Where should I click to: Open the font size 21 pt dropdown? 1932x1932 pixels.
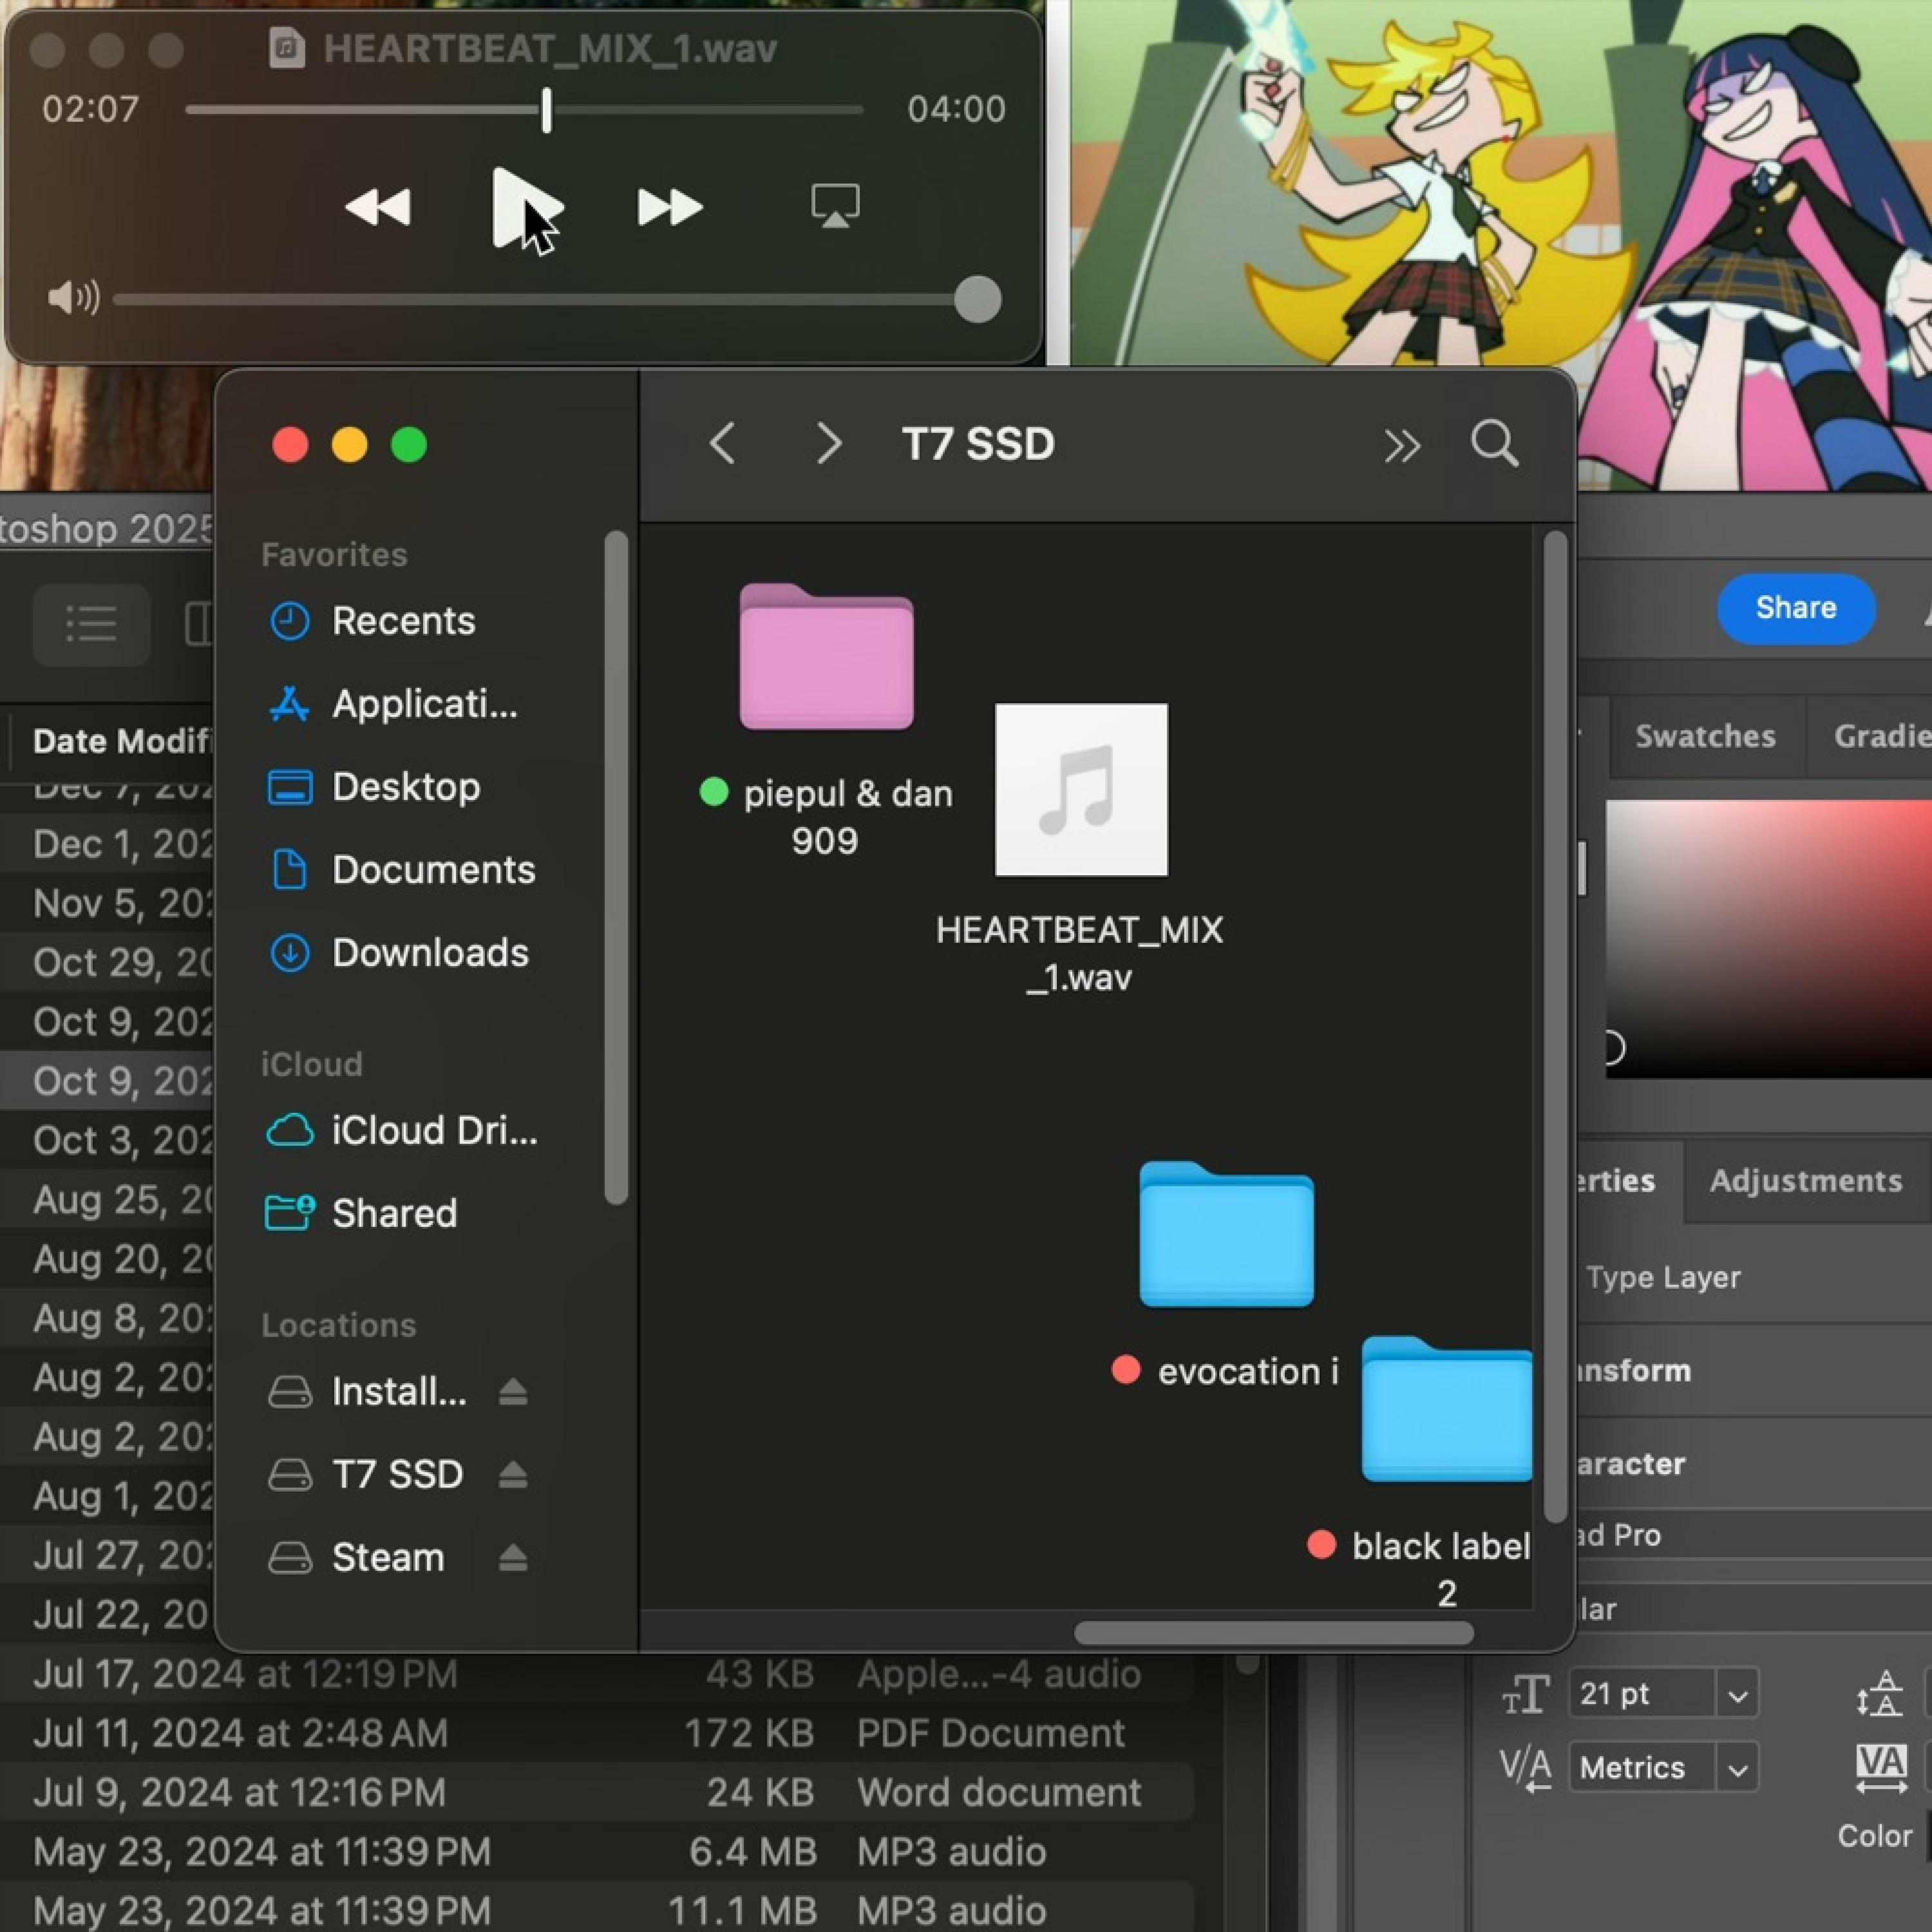(x=1738, y=1695)
